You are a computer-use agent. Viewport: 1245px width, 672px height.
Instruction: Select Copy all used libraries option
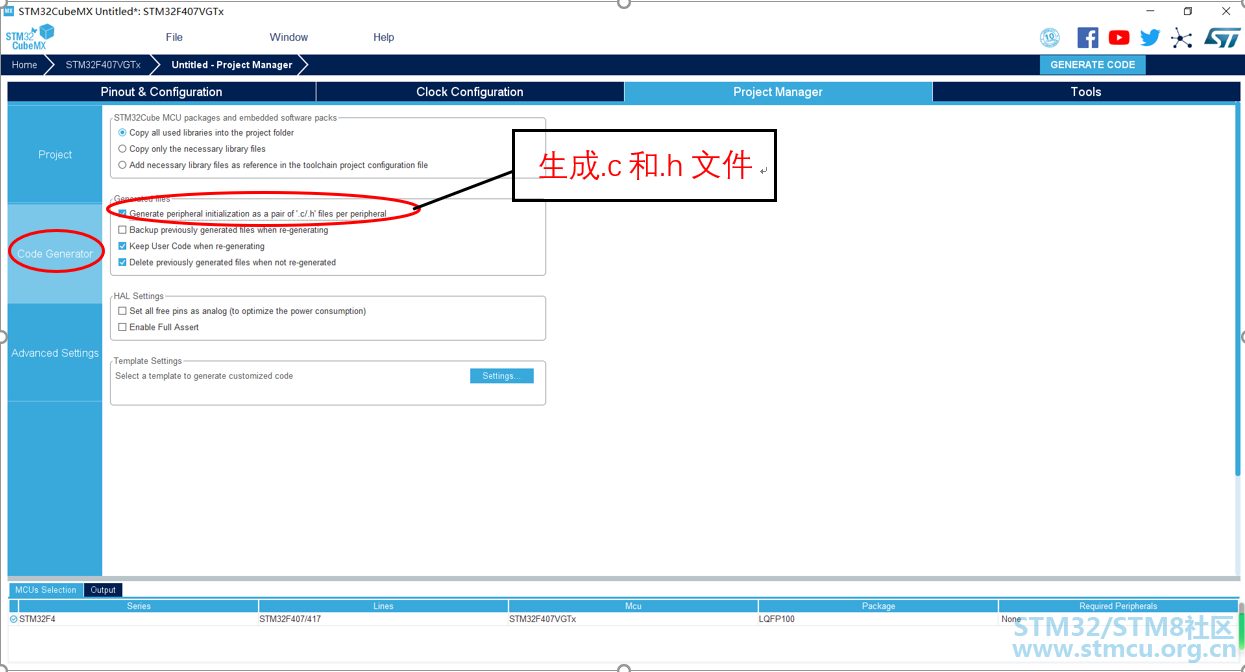tap(122, 133)
